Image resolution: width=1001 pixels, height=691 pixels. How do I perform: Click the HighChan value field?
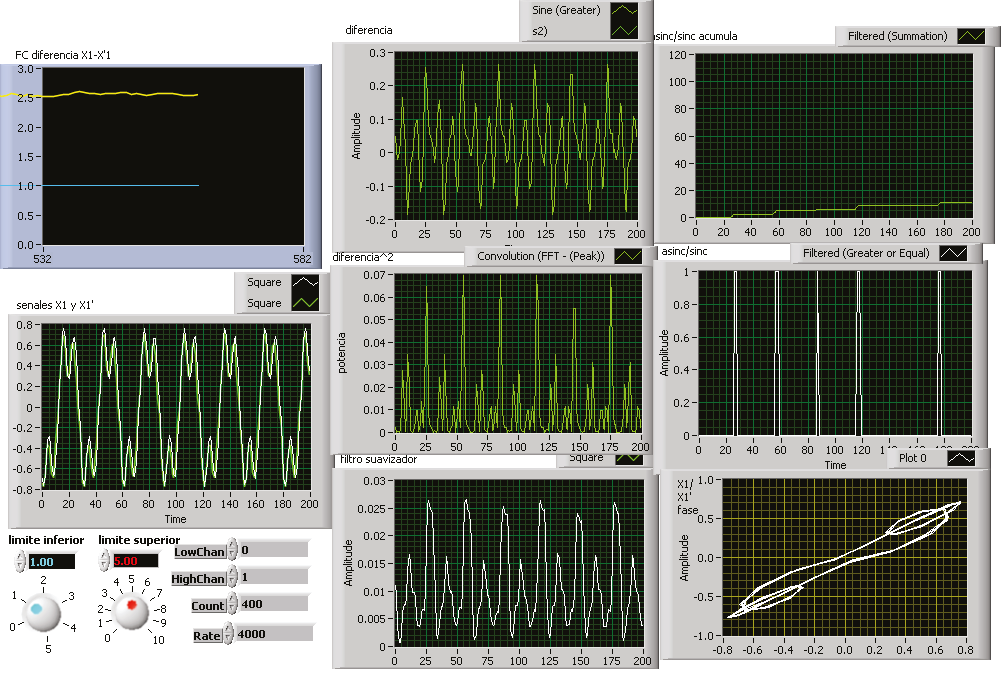click(273, 577)
